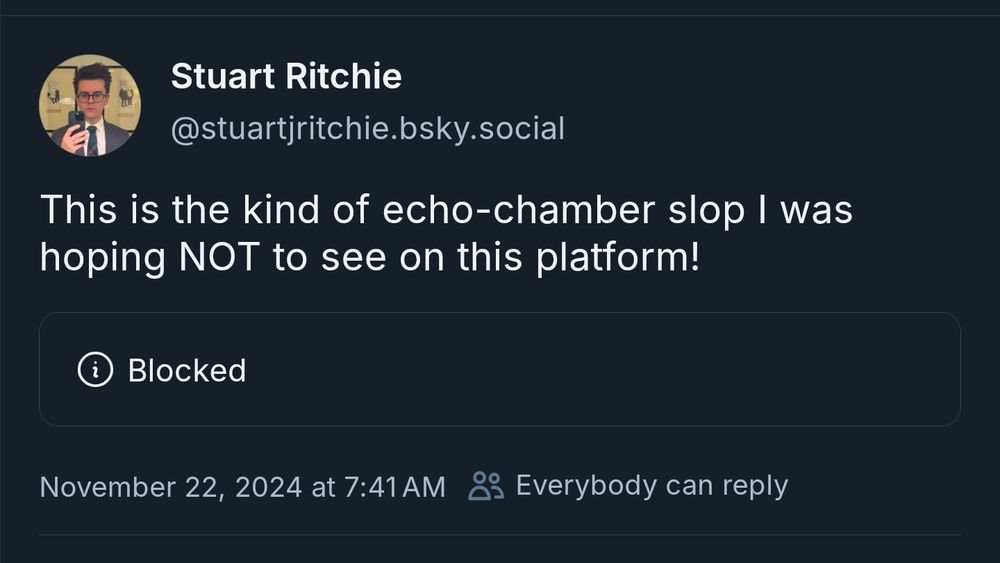
Task: Open Stuart Ritchie's profile avatar
Action: 90,105
